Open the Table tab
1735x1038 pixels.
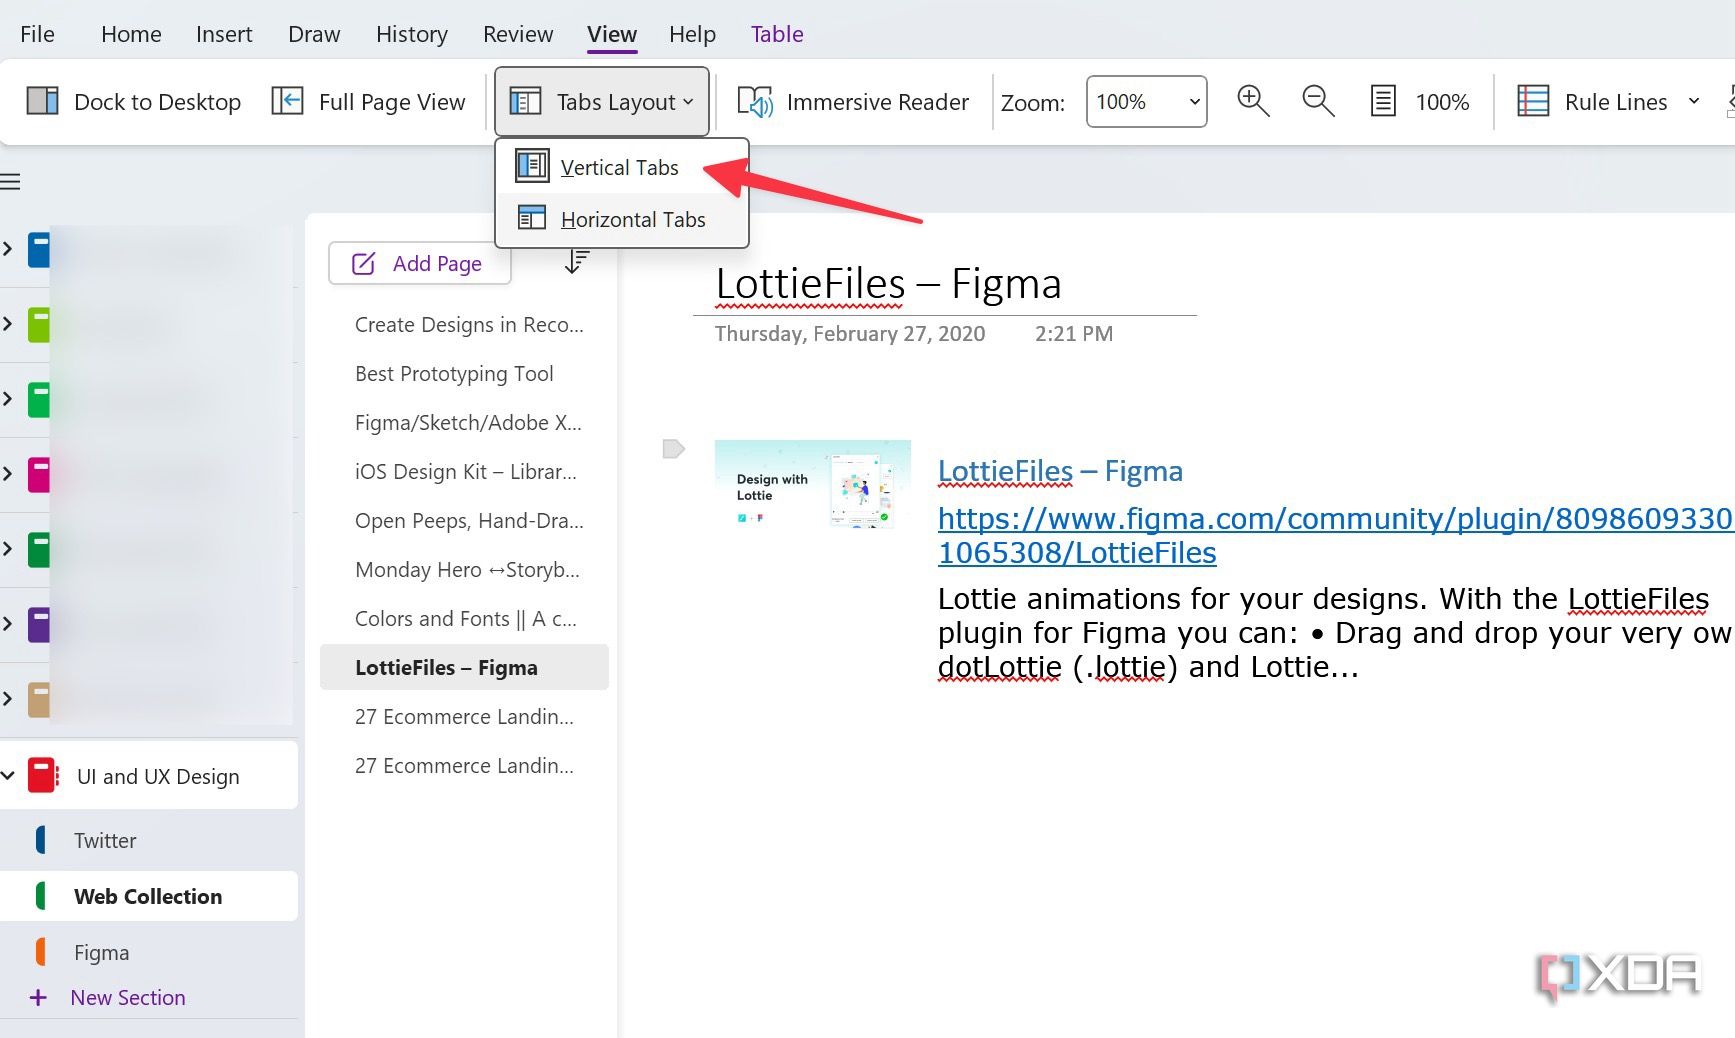click(777, 33)
